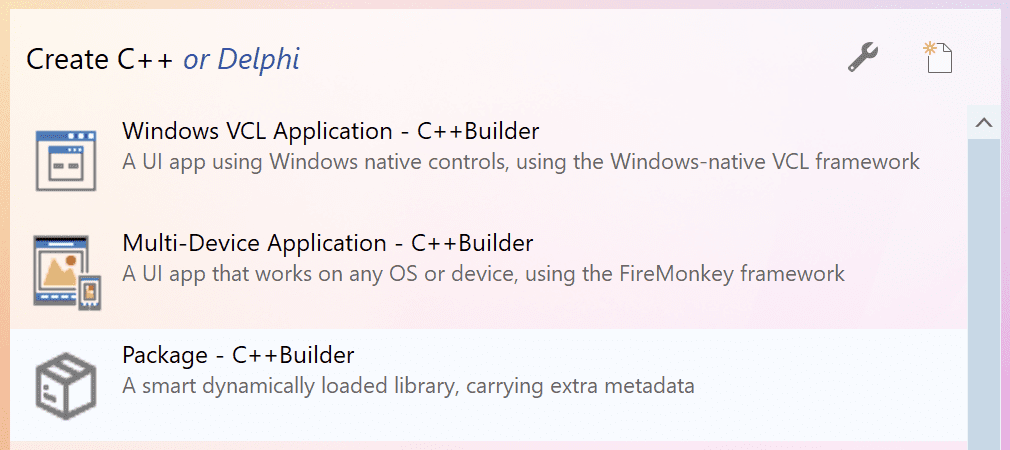Click the Multi-Device Application picture icon
This screenshot has width=1010, height=450.
point(66,271)
